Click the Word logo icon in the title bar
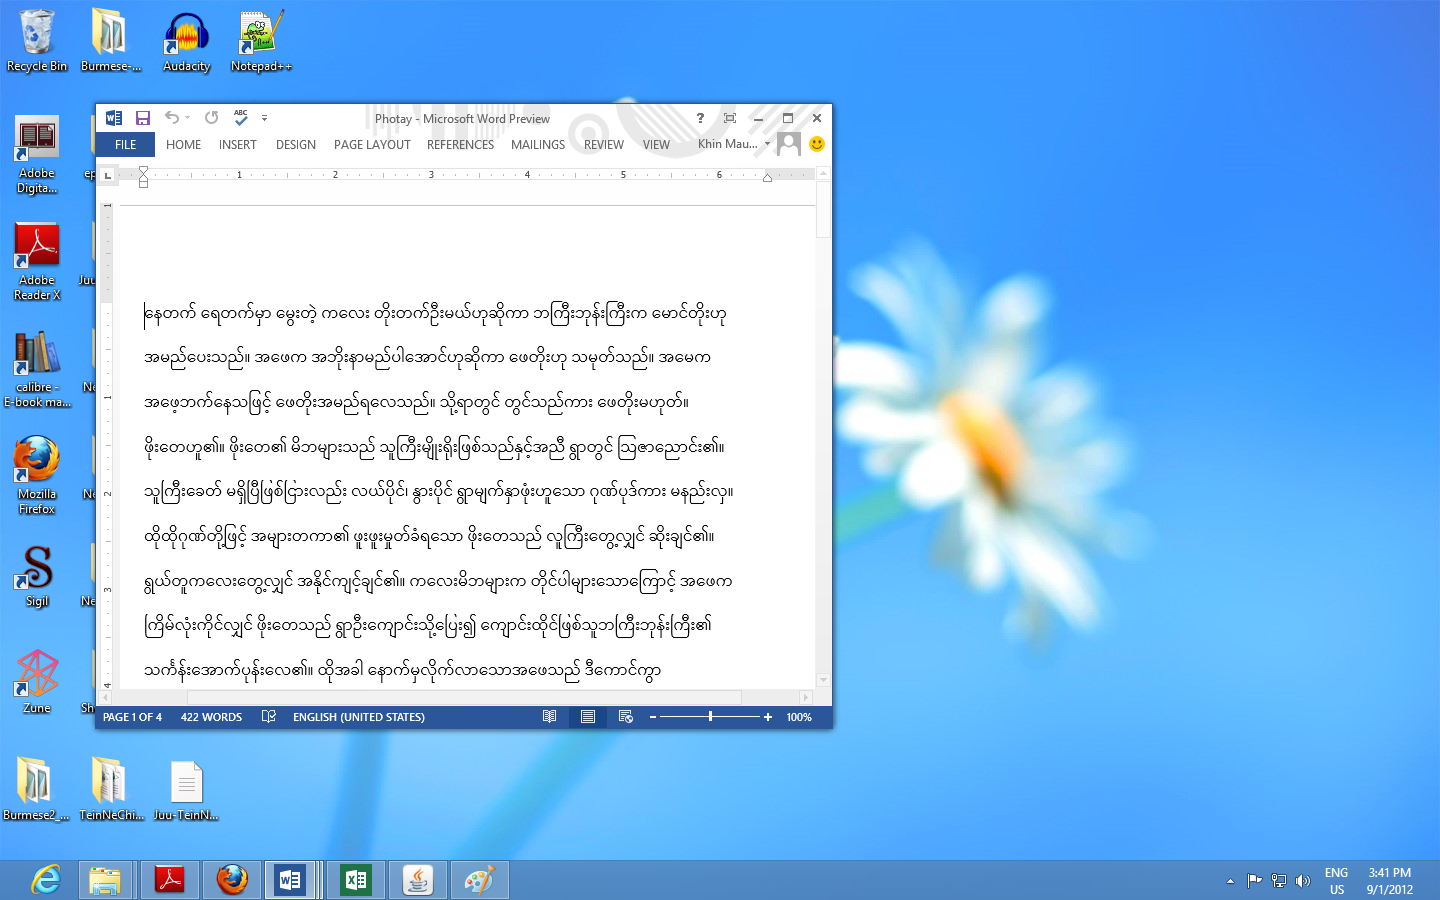 tap(114, 118)
